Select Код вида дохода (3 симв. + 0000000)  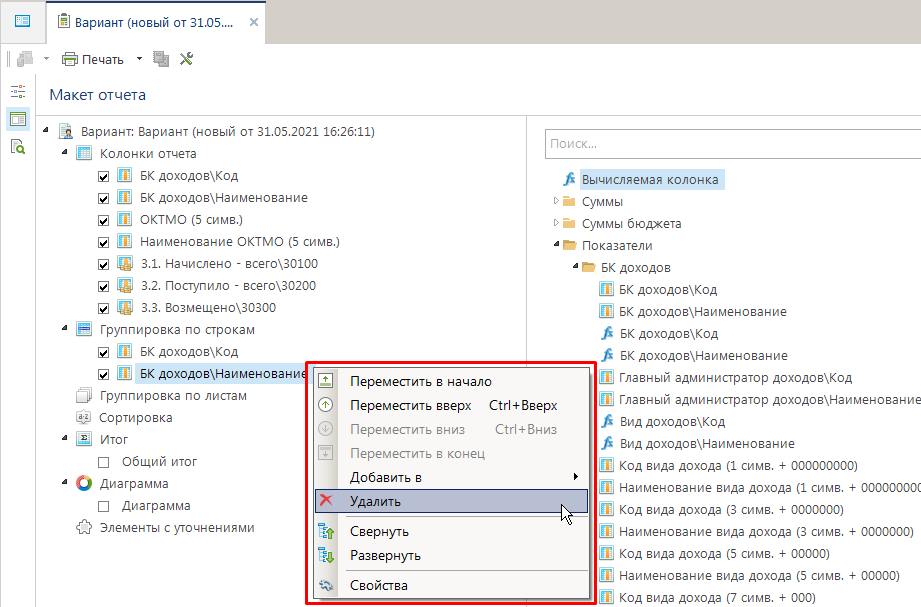click(x=731, y=509)
